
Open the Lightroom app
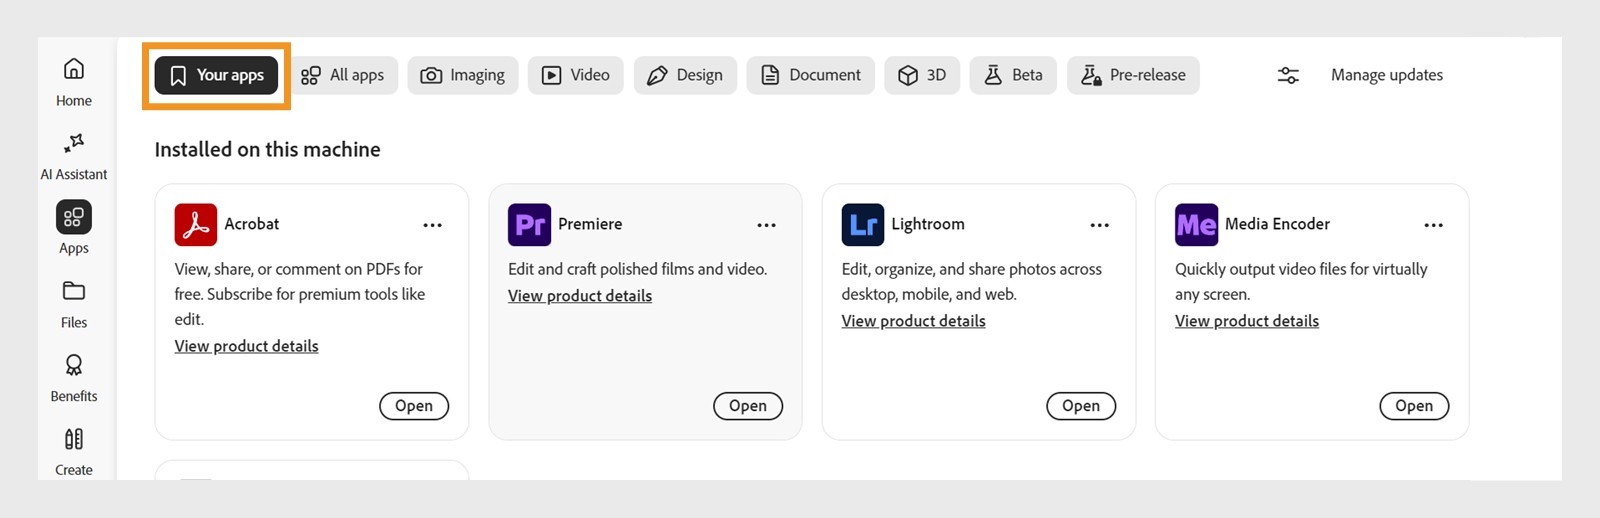pyautogui.click(x=1081, y=406)
